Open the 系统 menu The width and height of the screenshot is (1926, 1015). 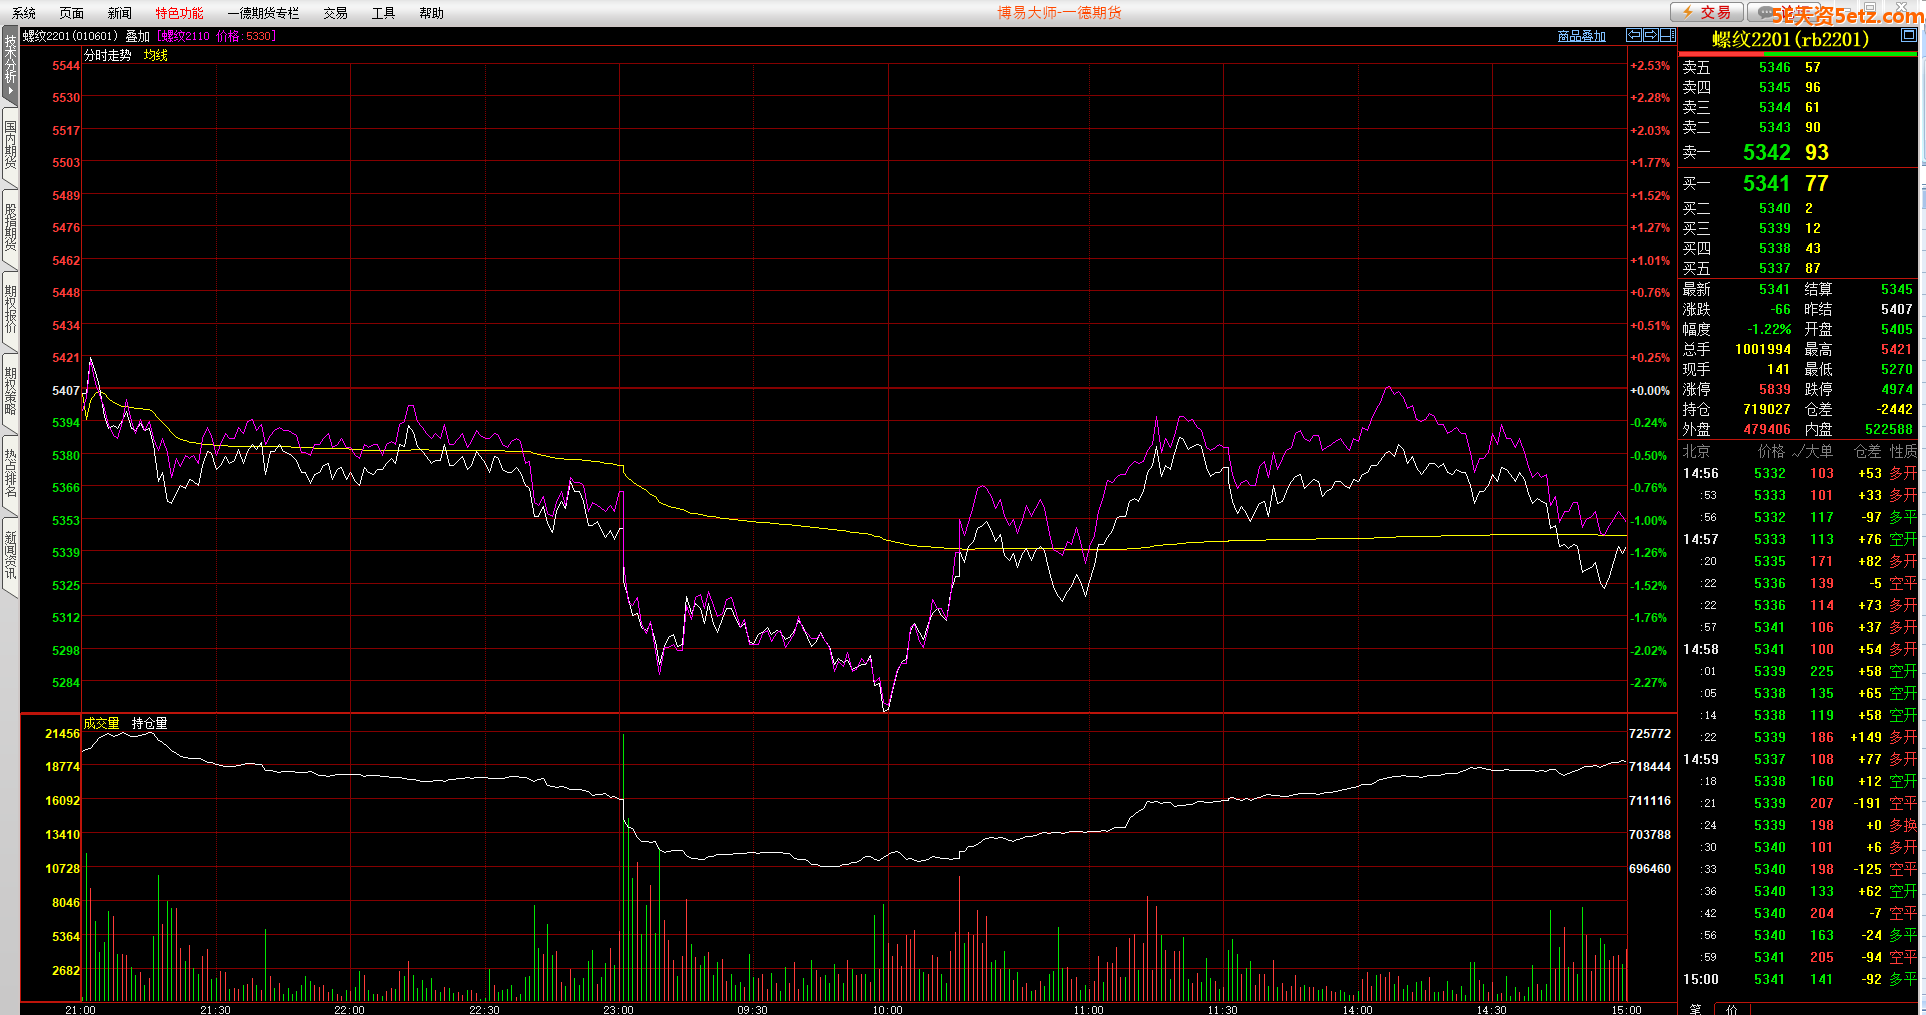coord(23,13)
